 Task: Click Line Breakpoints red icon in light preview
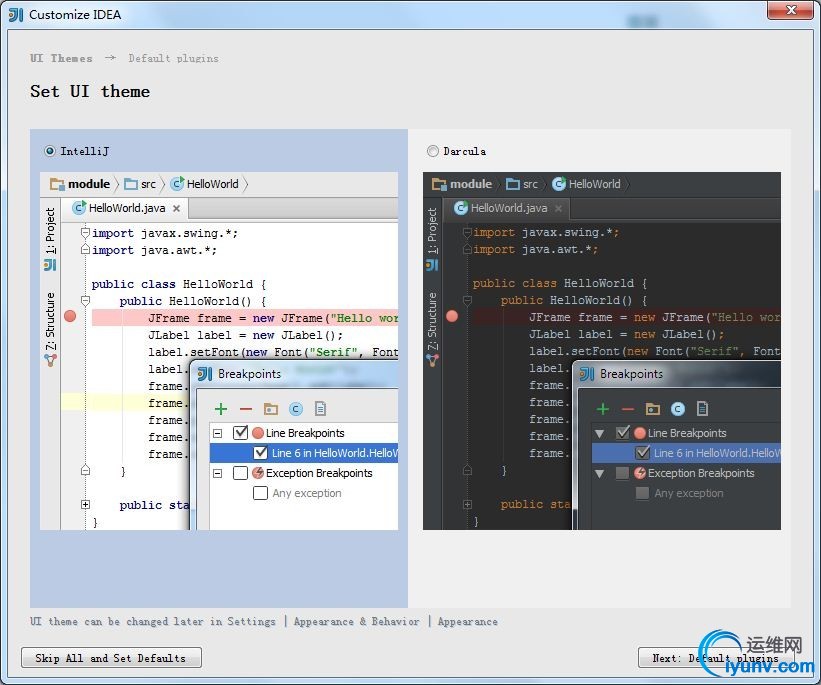click(258, 433)
